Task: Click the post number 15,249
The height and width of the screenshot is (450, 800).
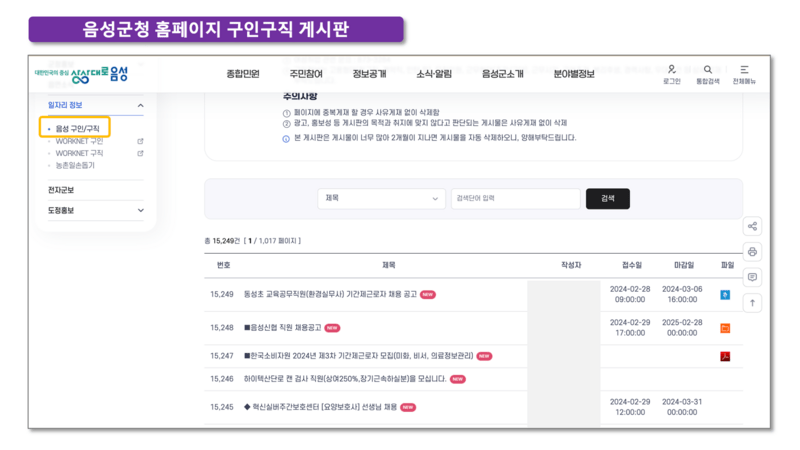Action: pos(221,294)
